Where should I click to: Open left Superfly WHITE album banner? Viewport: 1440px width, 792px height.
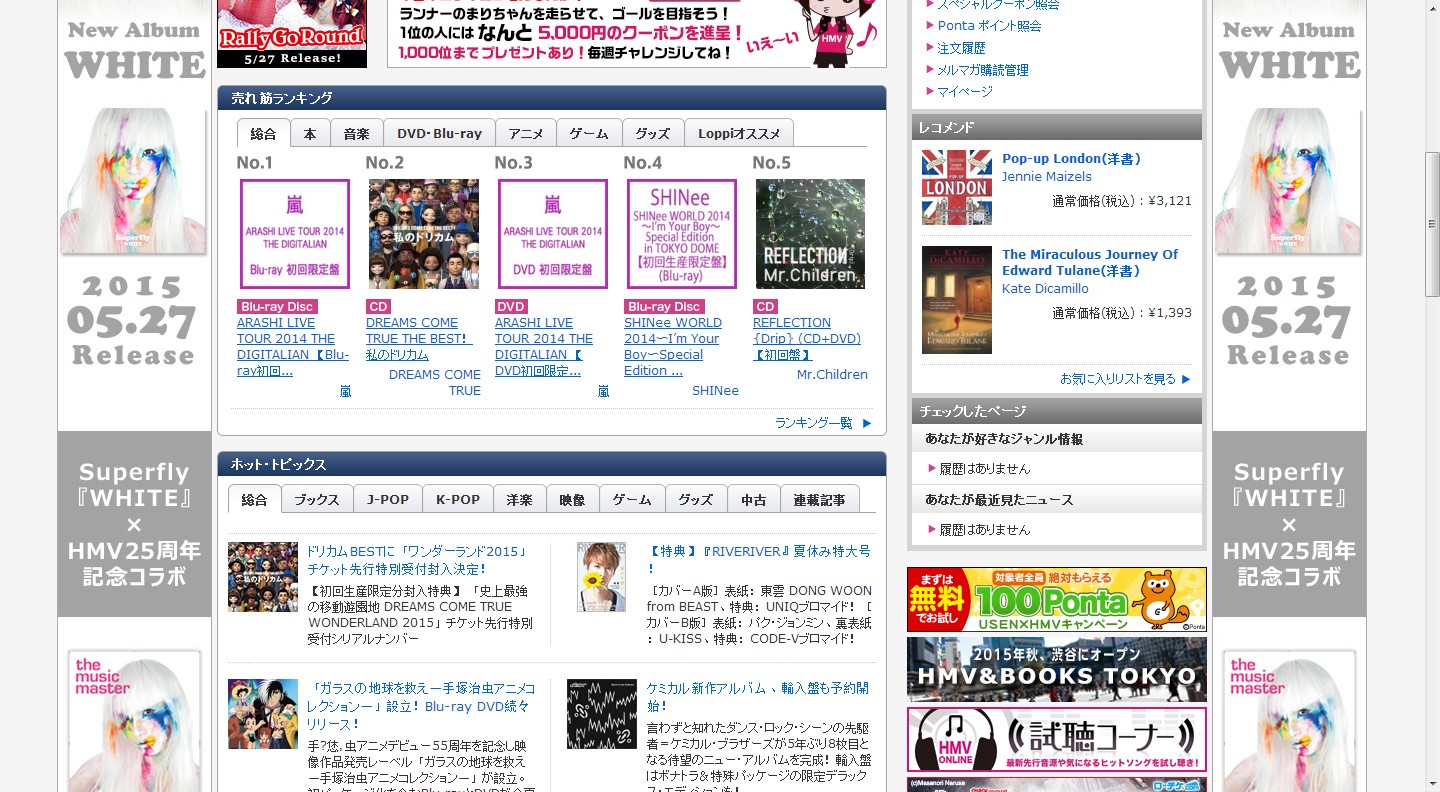point(135,396)
